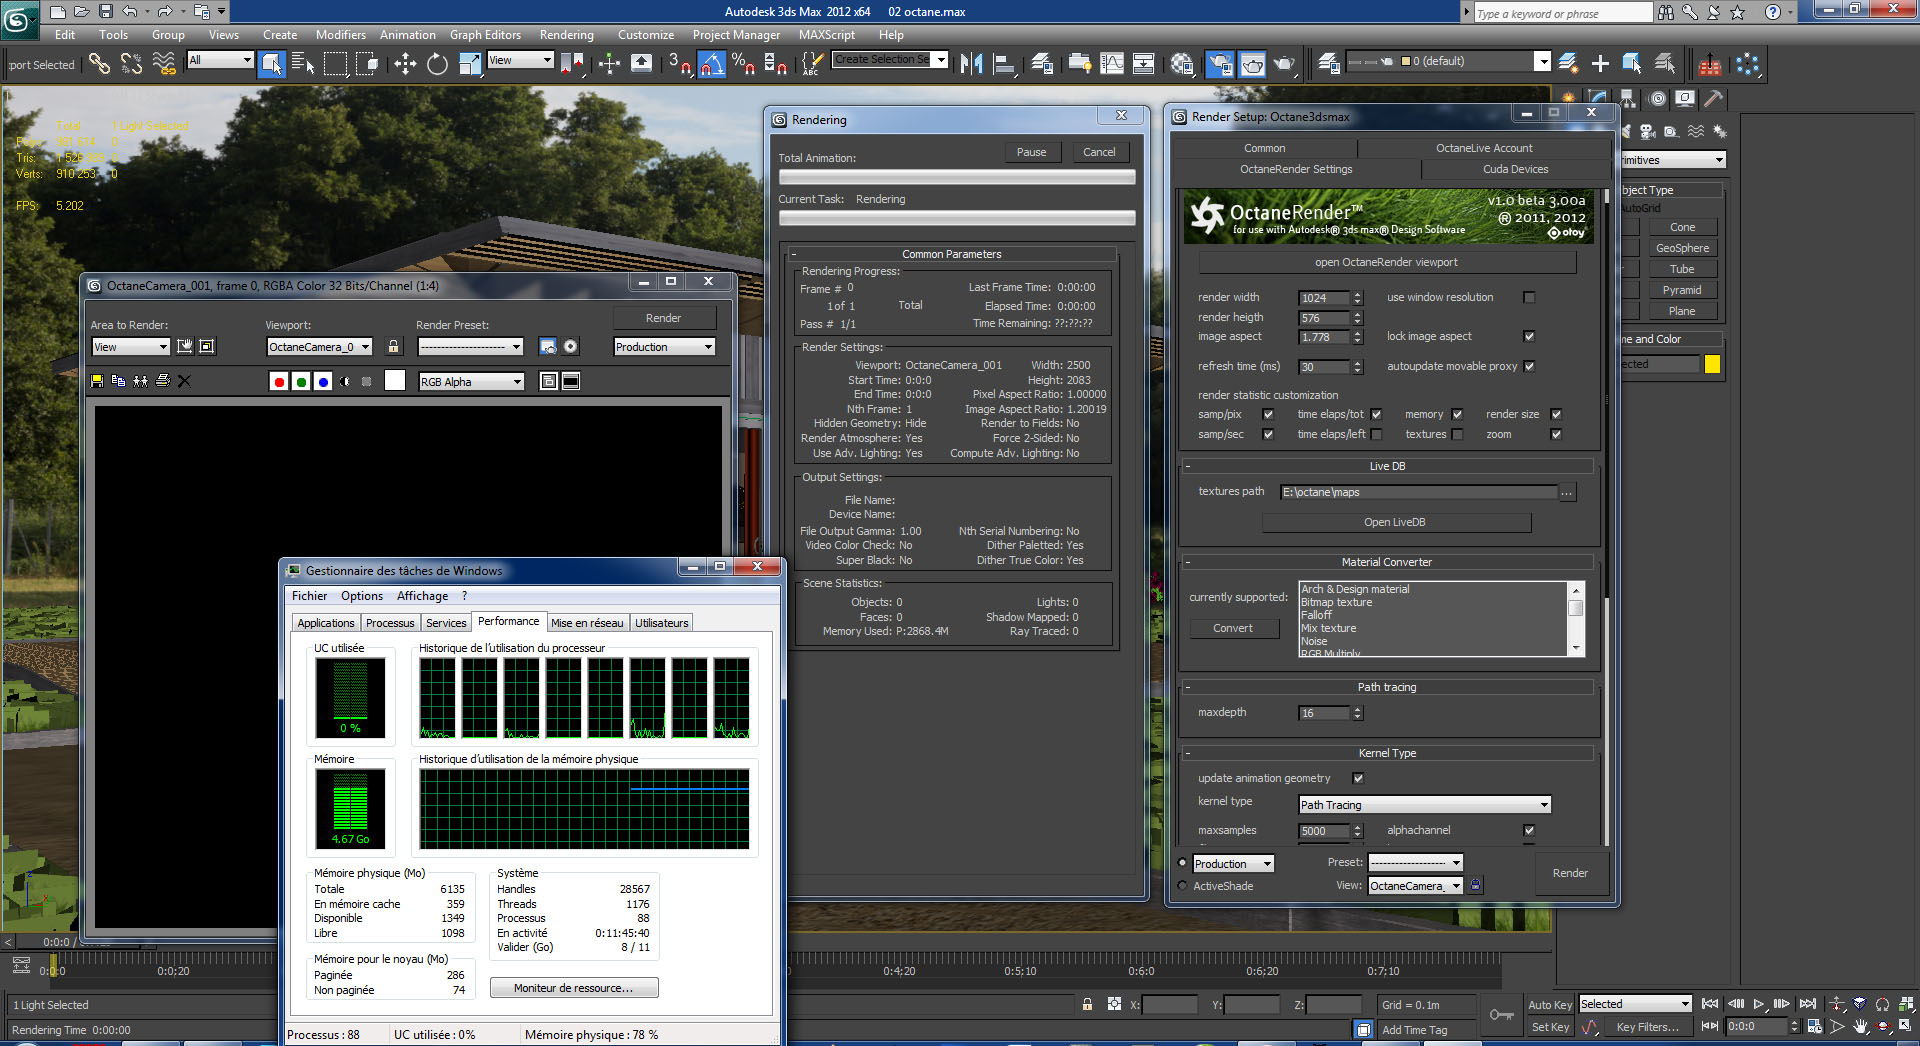
Task: Open the kernel type dropdown
Action: [1424, 805]
